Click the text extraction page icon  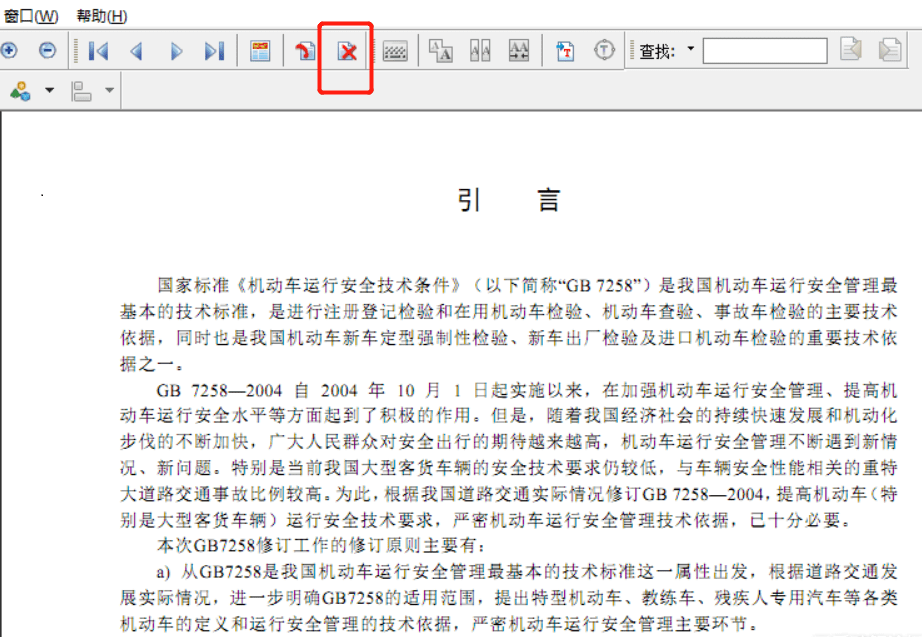click(564, 50)
